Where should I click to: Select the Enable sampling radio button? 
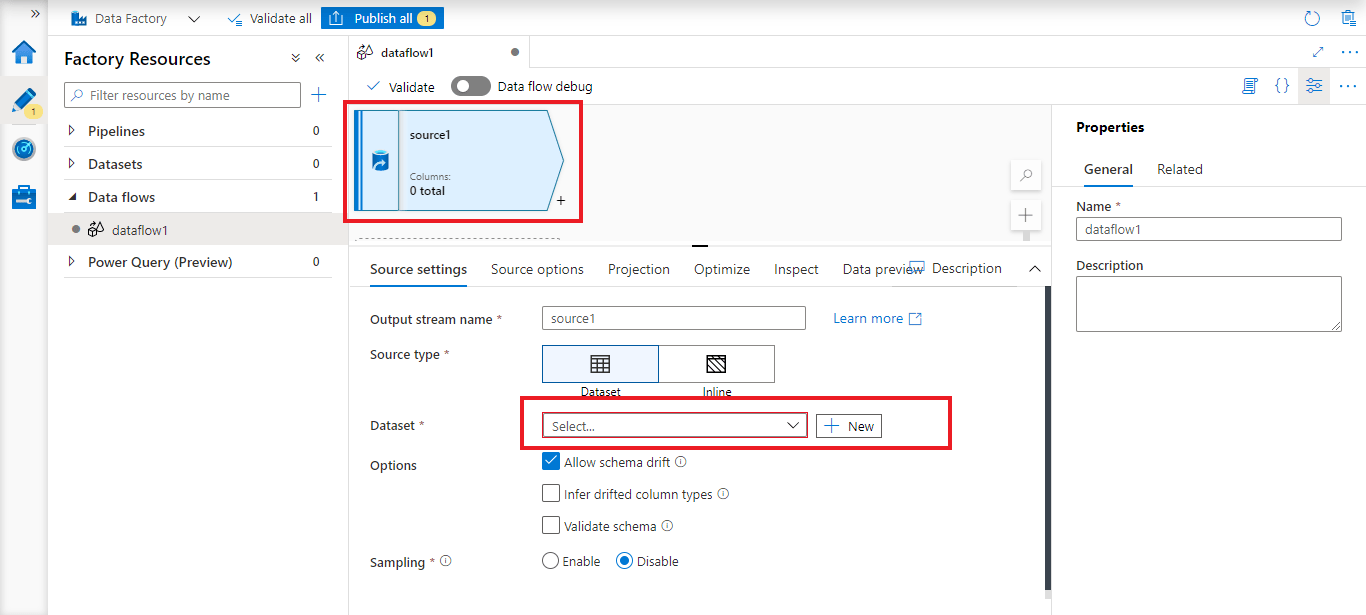coord(550,561)
